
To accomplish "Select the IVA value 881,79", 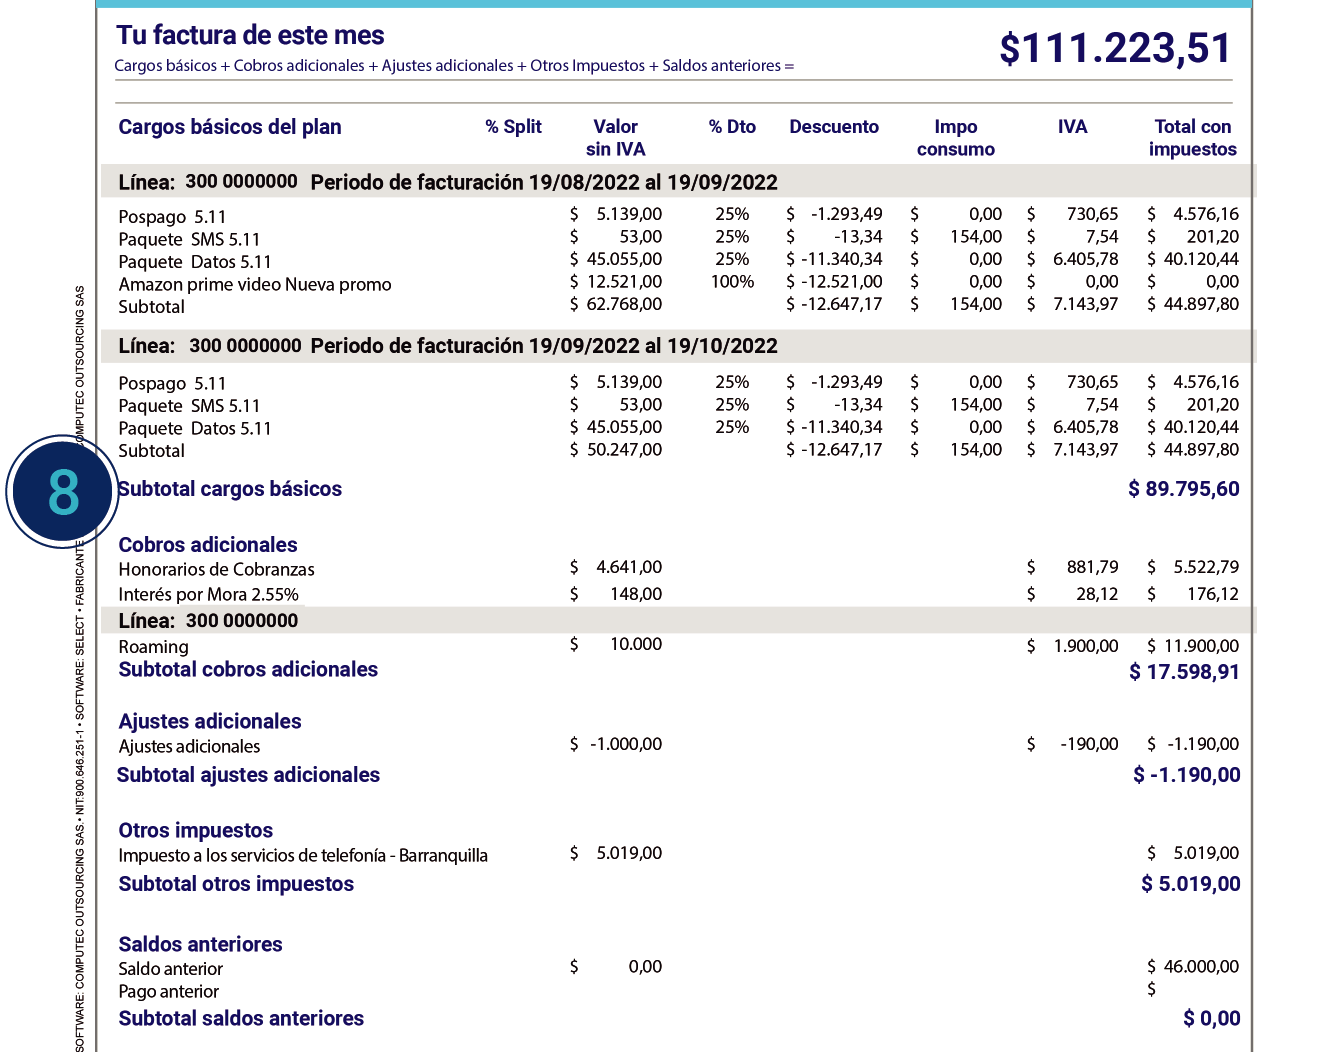I will pyautogui.click(x=1092, y=567).
